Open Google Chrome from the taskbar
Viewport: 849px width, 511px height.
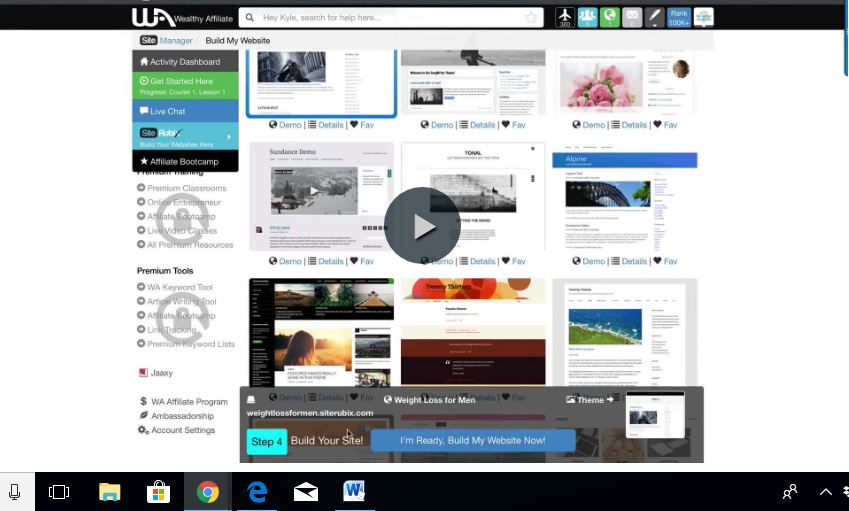[x=208, y=492]
